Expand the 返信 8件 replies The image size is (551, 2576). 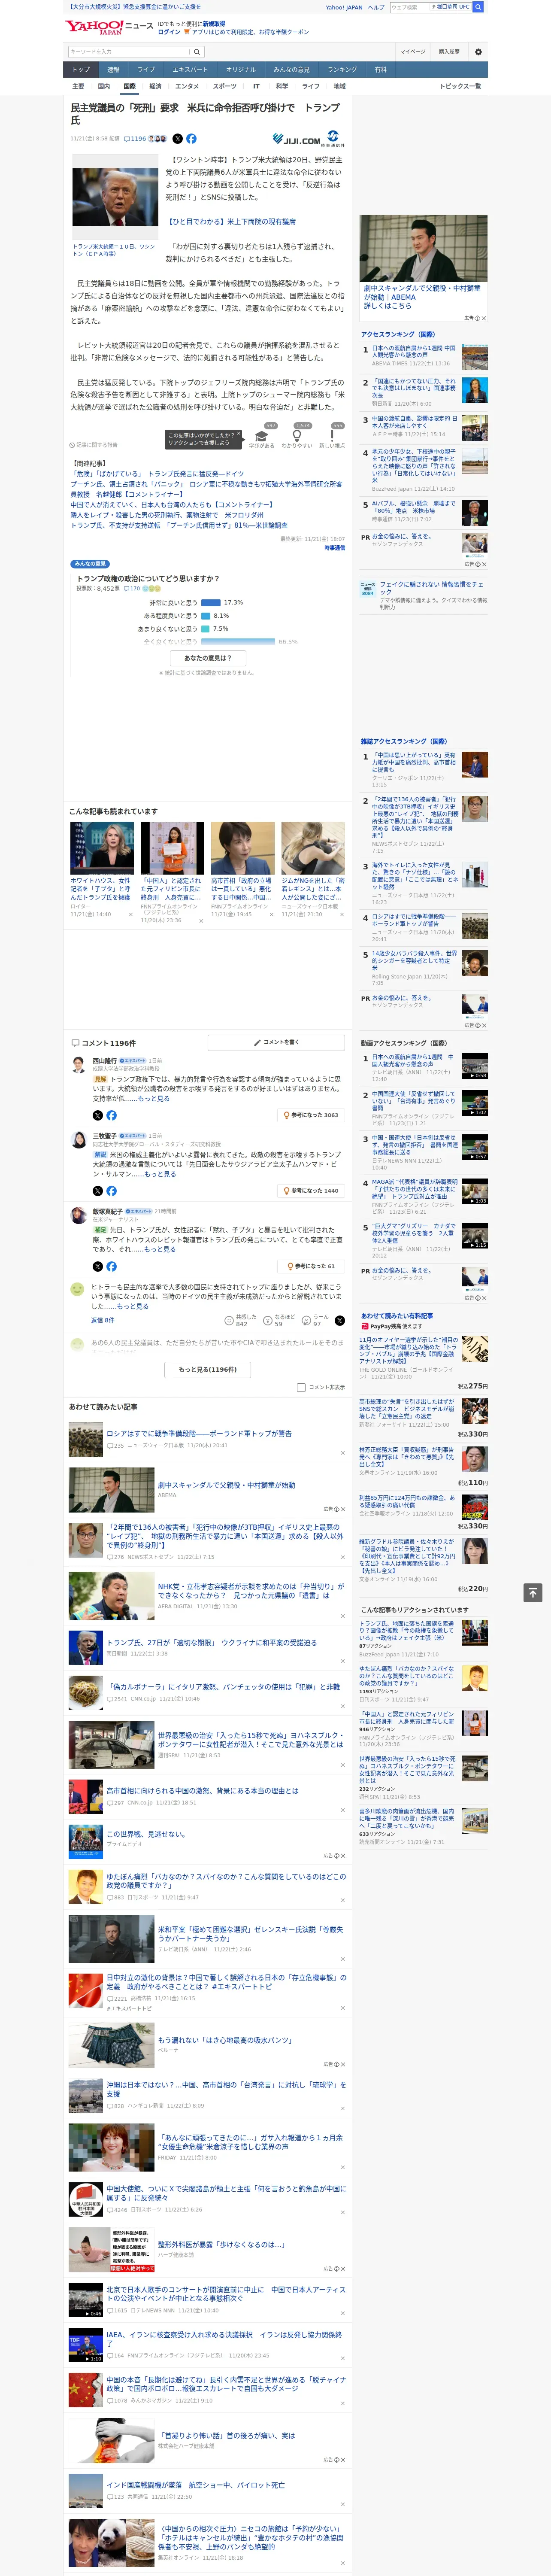pos(103,1320)
